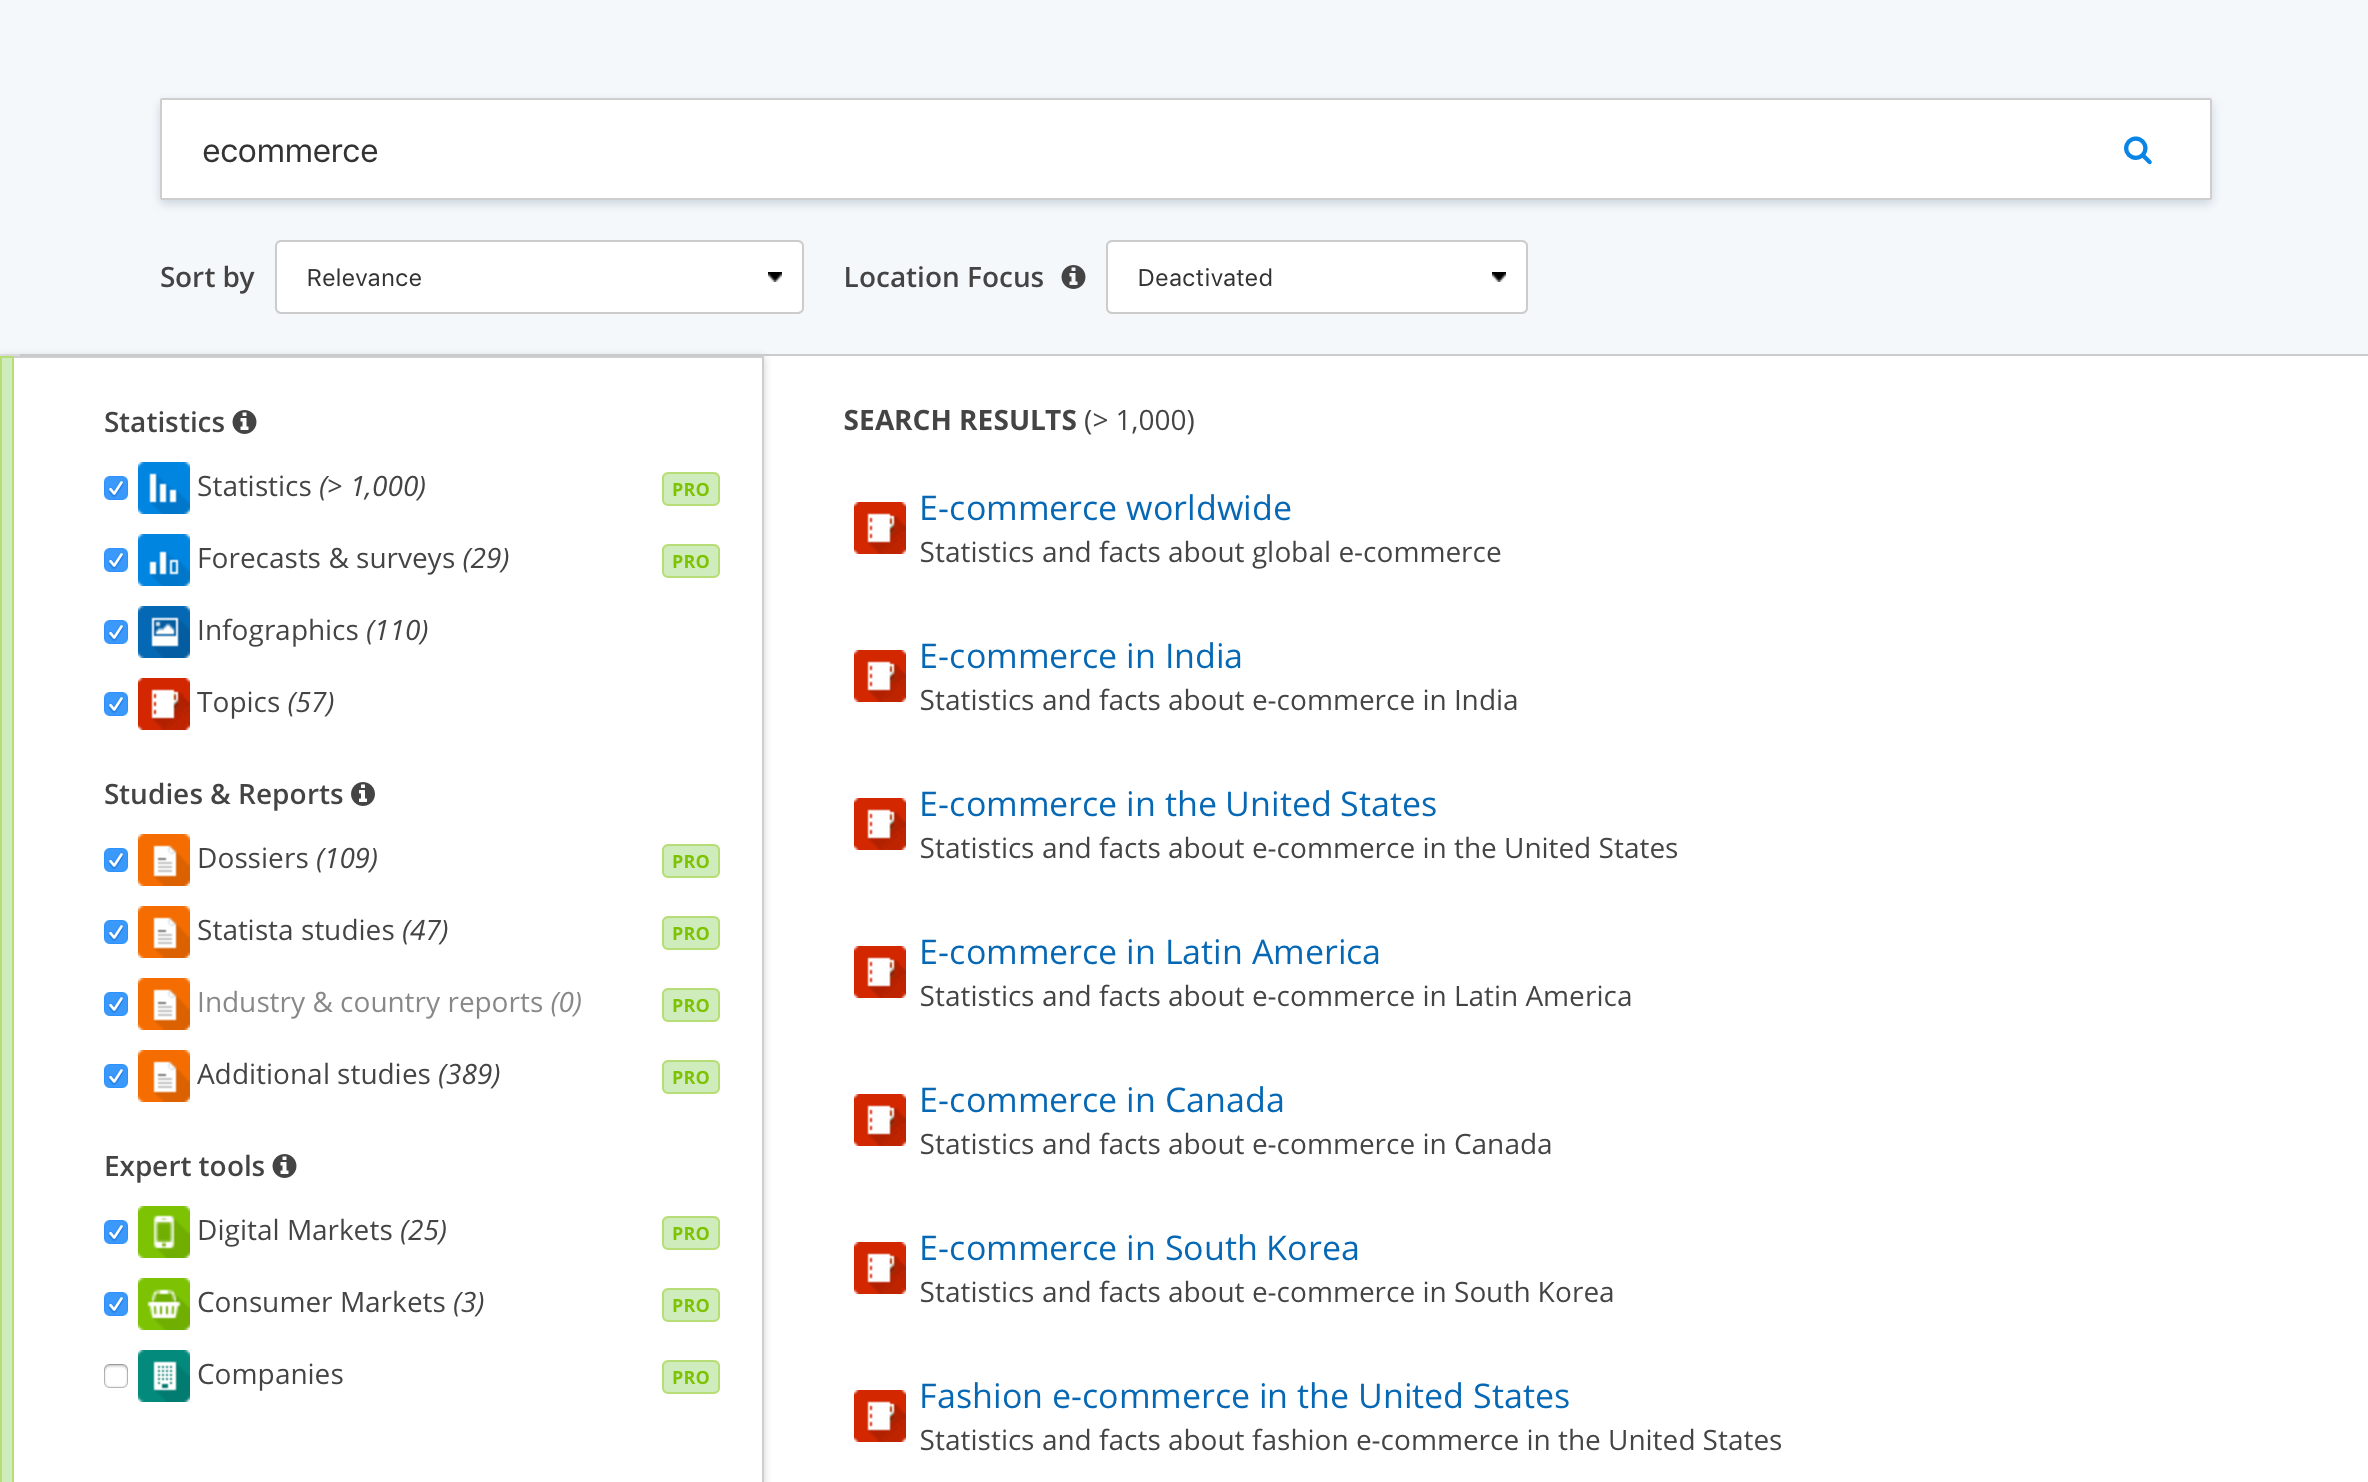Click the Industry & country reports icon
Viewport: 2368px width, 1482px height.
point(163,1003)
